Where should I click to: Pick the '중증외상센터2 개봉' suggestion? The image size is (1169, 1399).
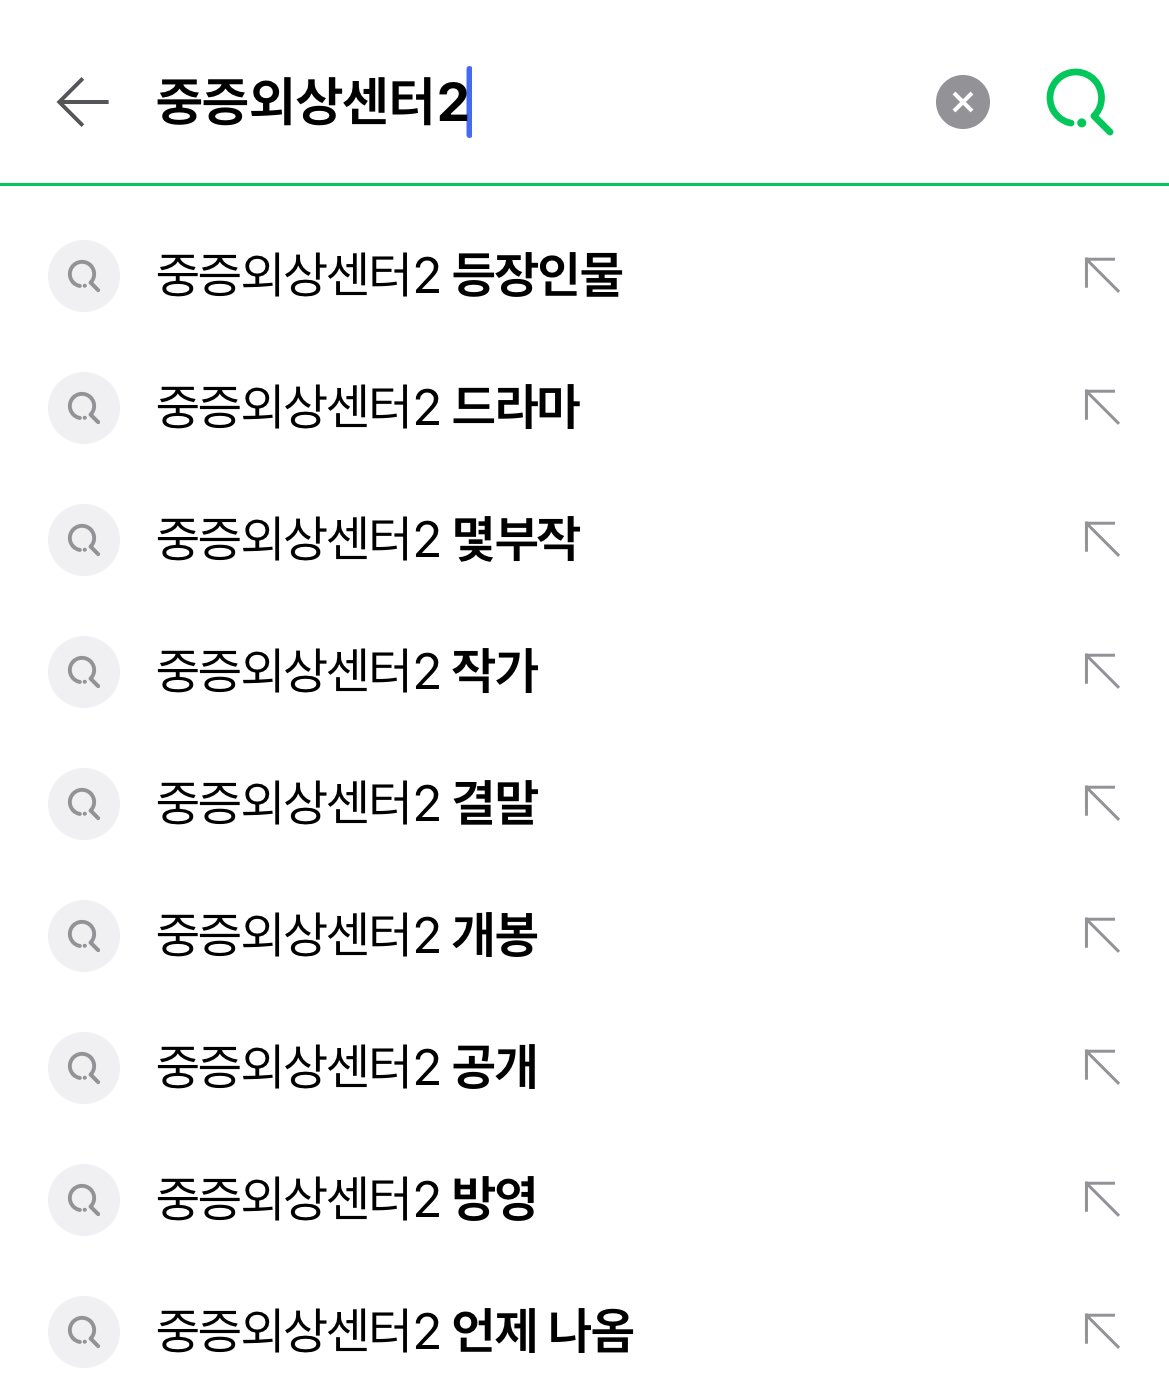coord(347,935)
